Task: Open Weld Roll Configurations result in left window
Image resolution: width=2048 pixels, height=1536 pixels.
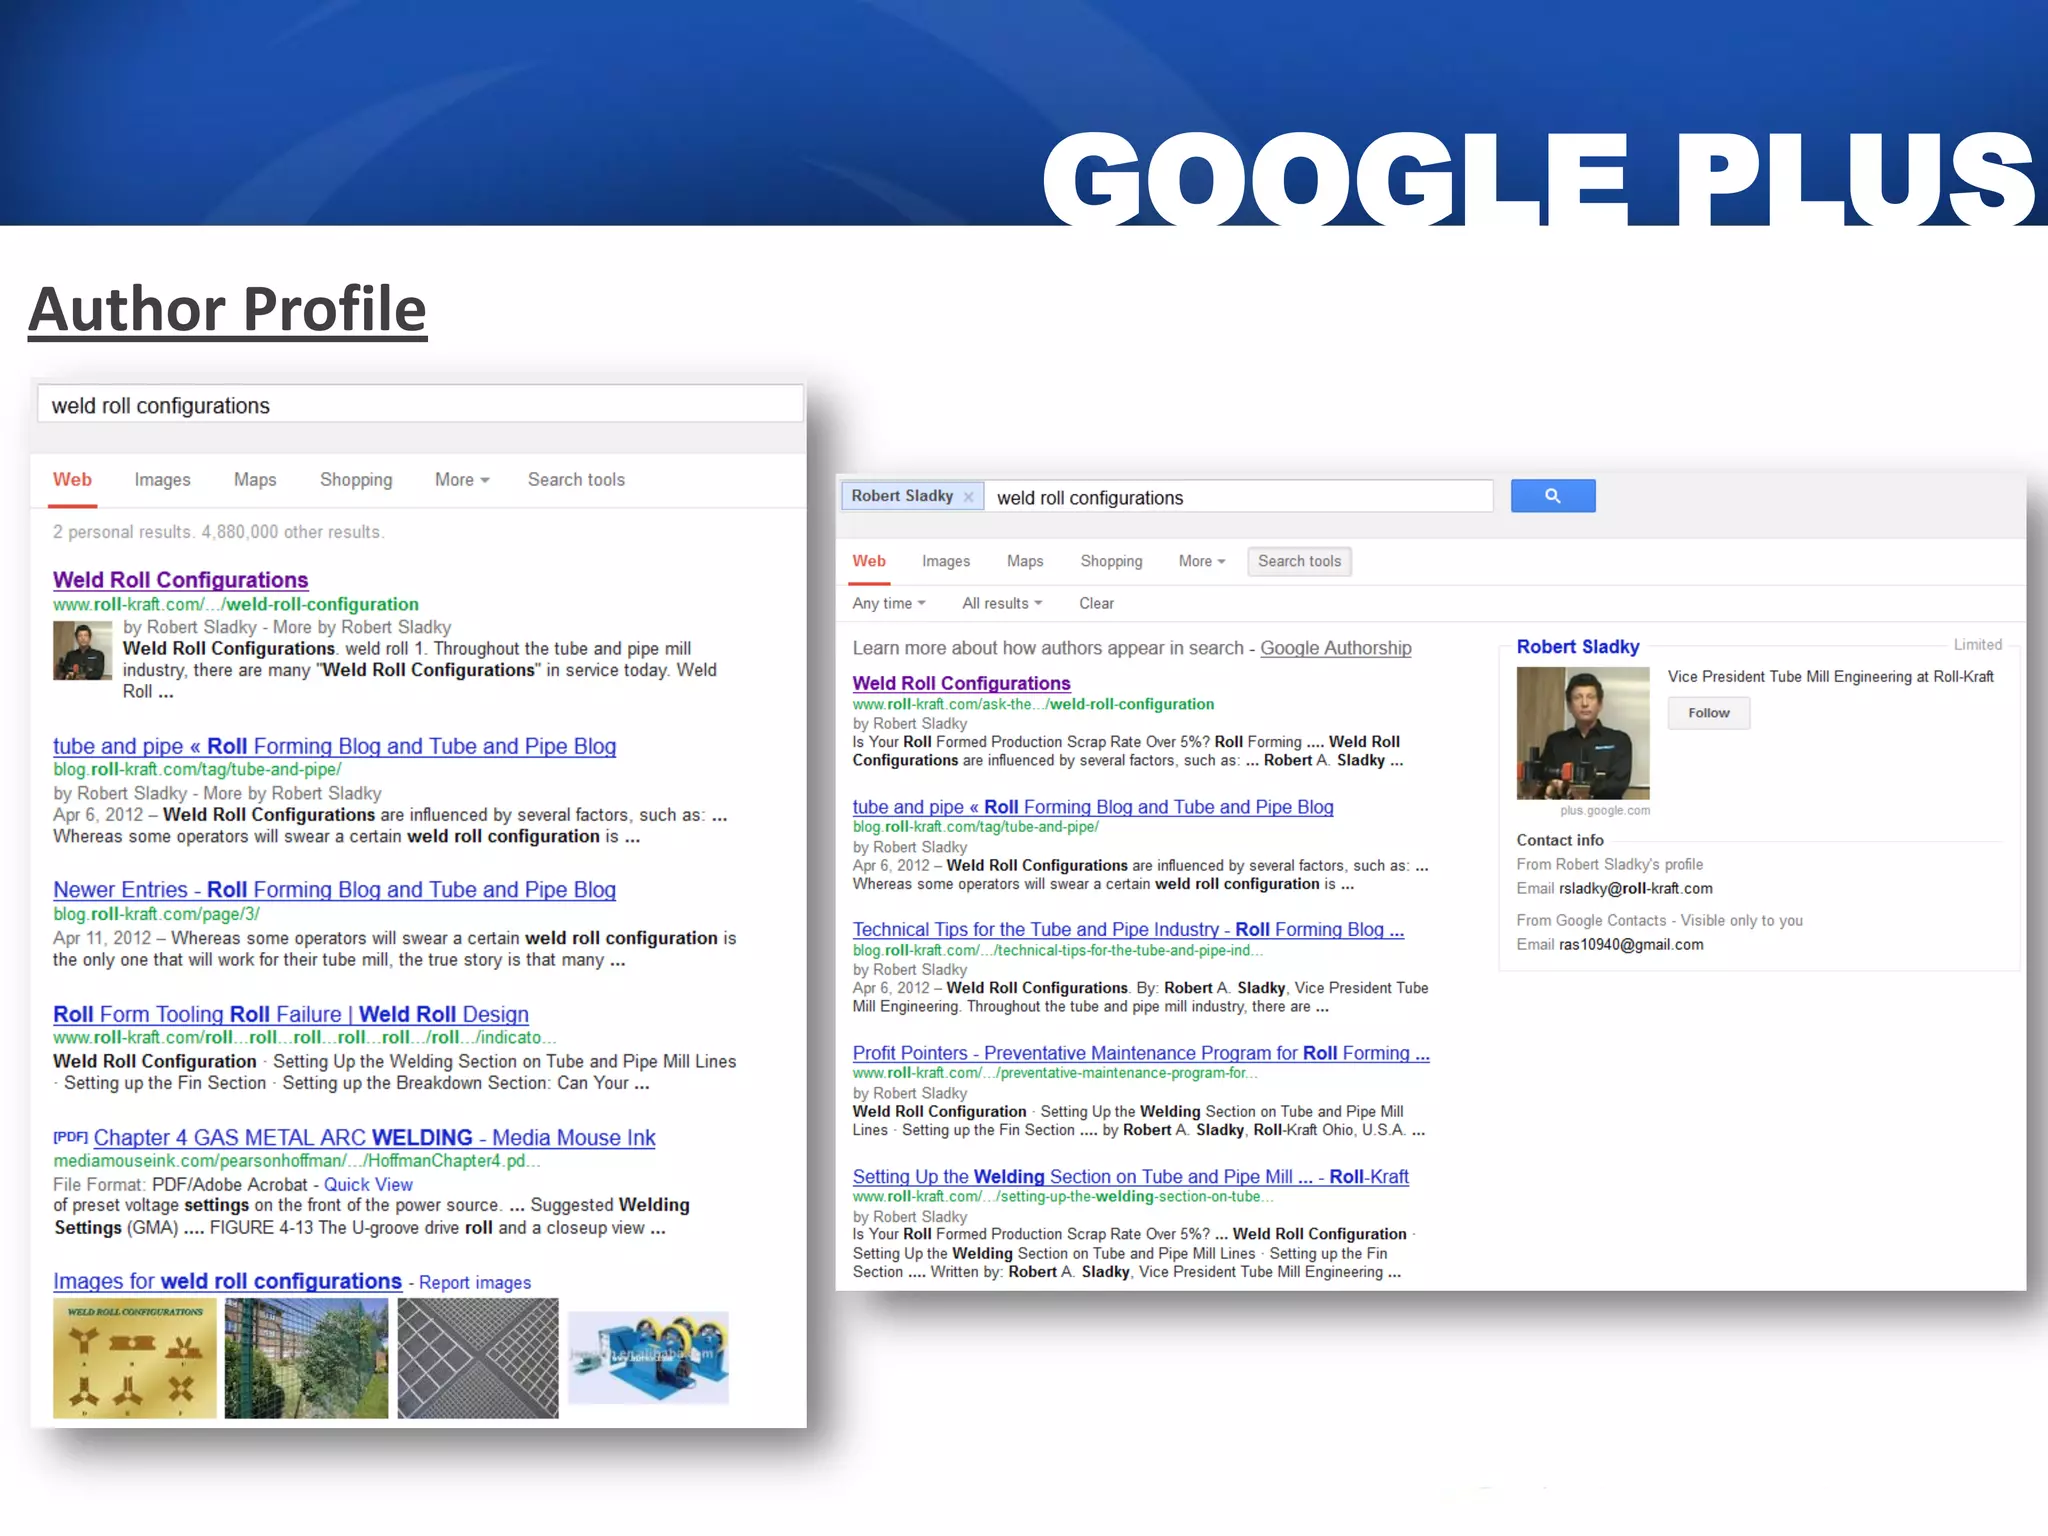Action: pyautogui.click(x=180, y=580)
